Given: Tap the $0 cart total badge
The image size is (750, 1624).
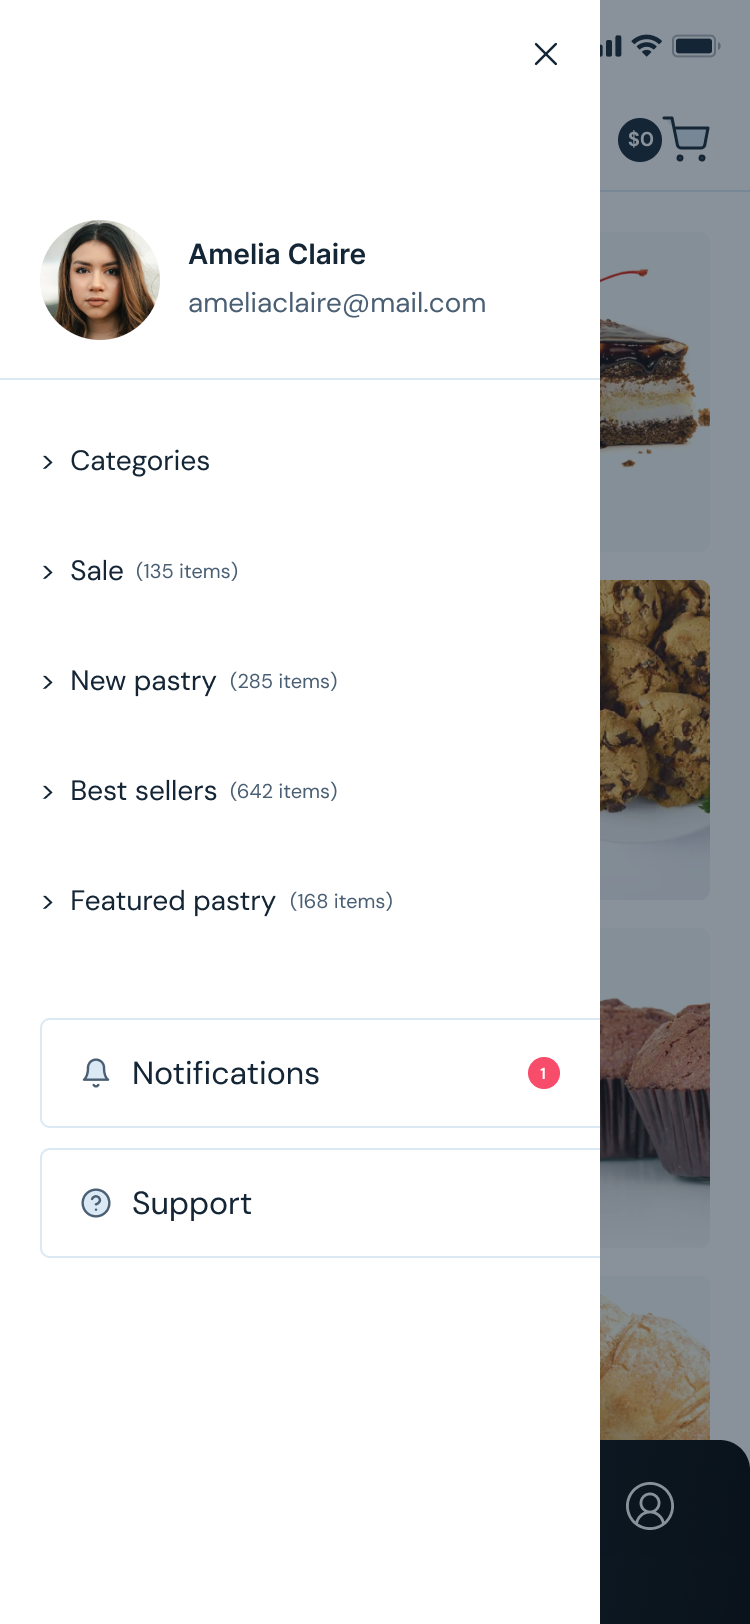Looking at the screenshot, I should pos(640,140).
